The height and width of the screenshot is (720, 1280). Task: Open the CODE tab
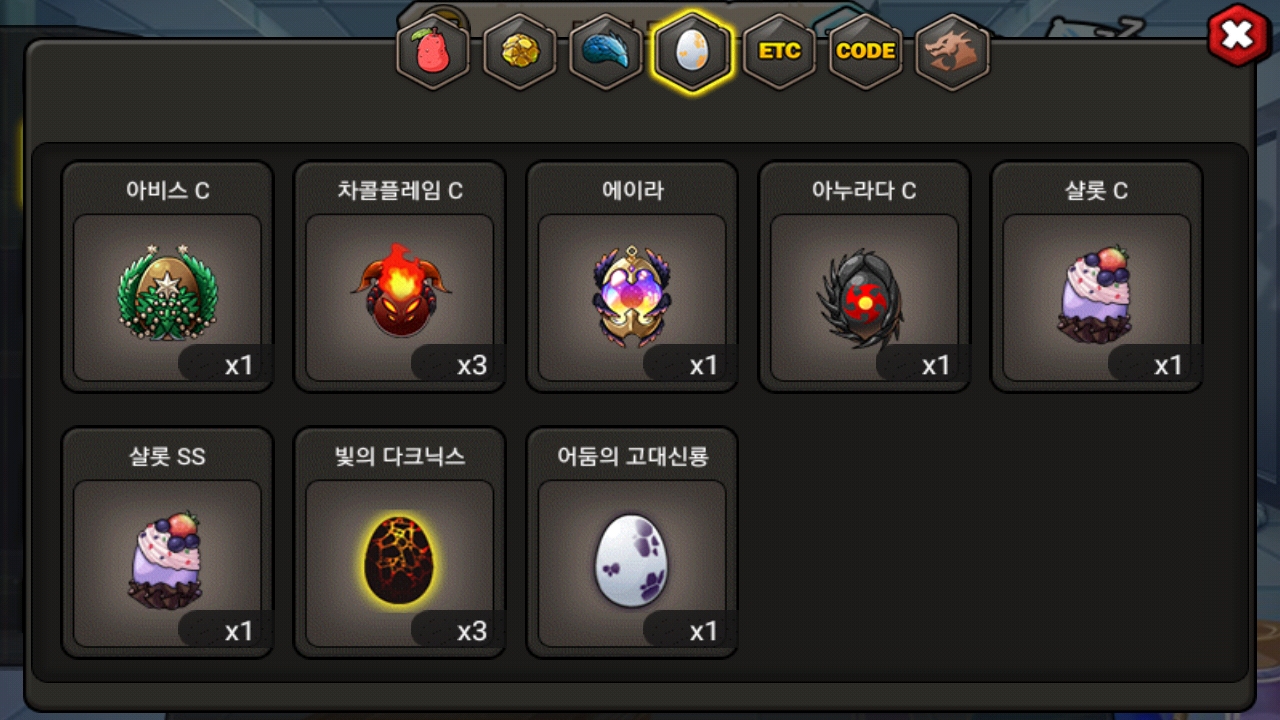click(x=865, y=52)
